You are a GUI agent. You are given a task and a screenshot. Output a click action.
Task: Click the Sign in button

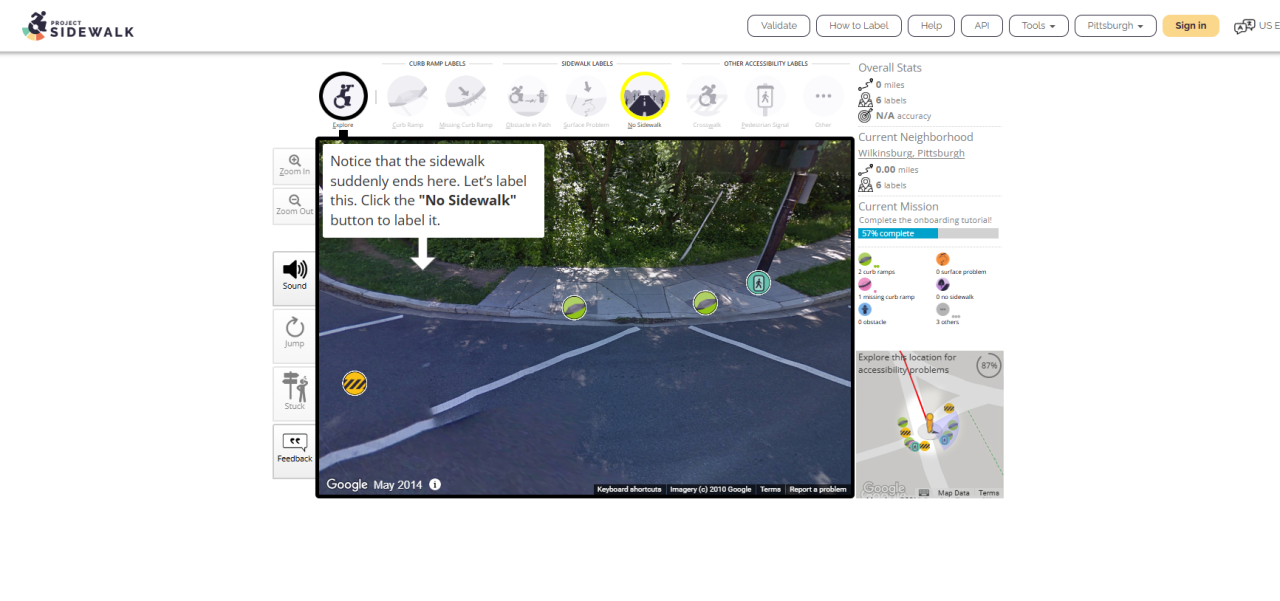1191,26
